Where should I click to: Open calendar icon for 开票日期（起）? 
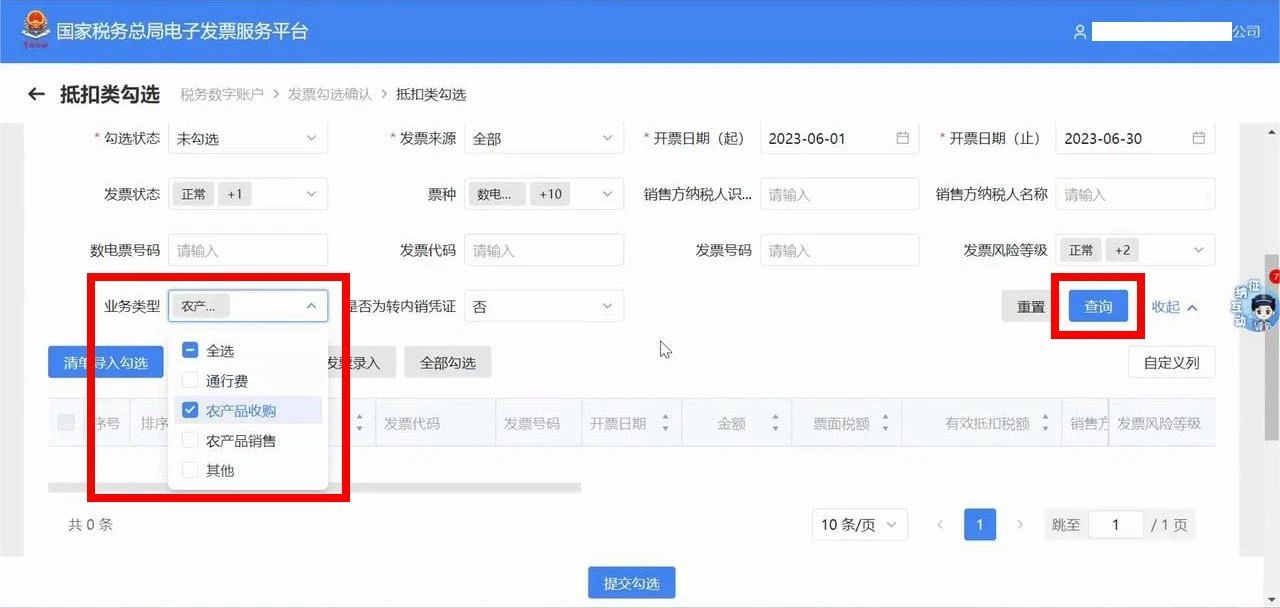902,138
